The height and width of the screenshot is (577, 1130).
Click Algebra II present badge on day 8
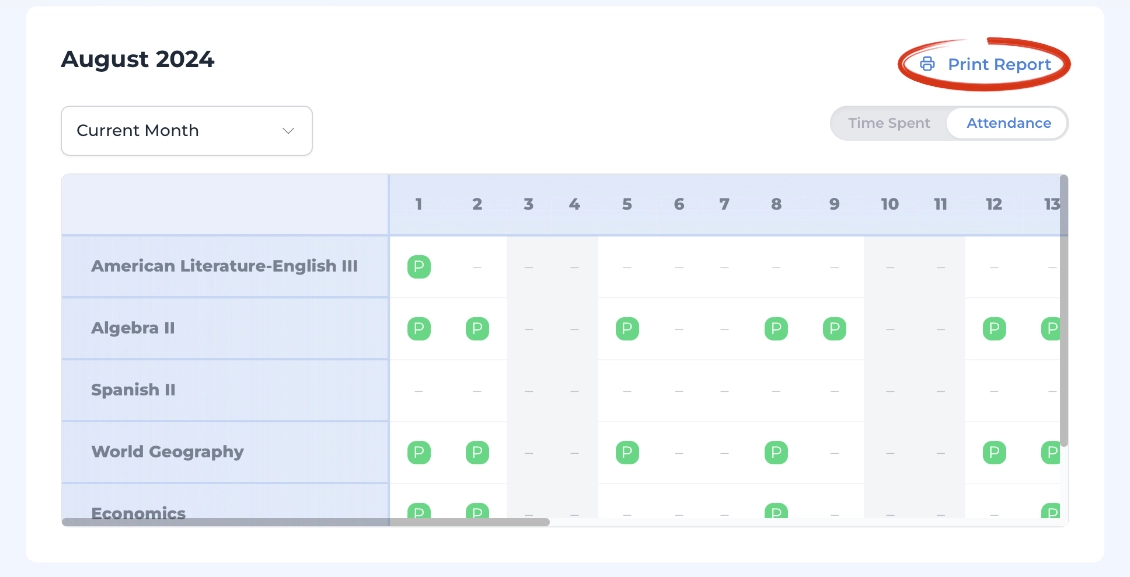click(x=776, y=328)
